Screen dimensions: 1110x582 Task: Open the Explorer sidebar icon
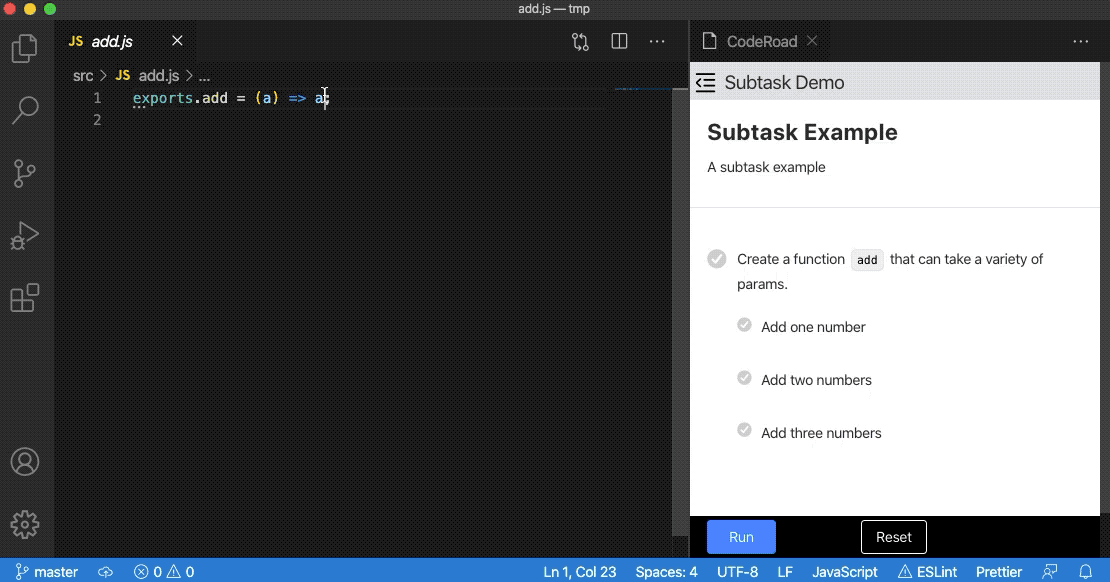coord(25,47)
